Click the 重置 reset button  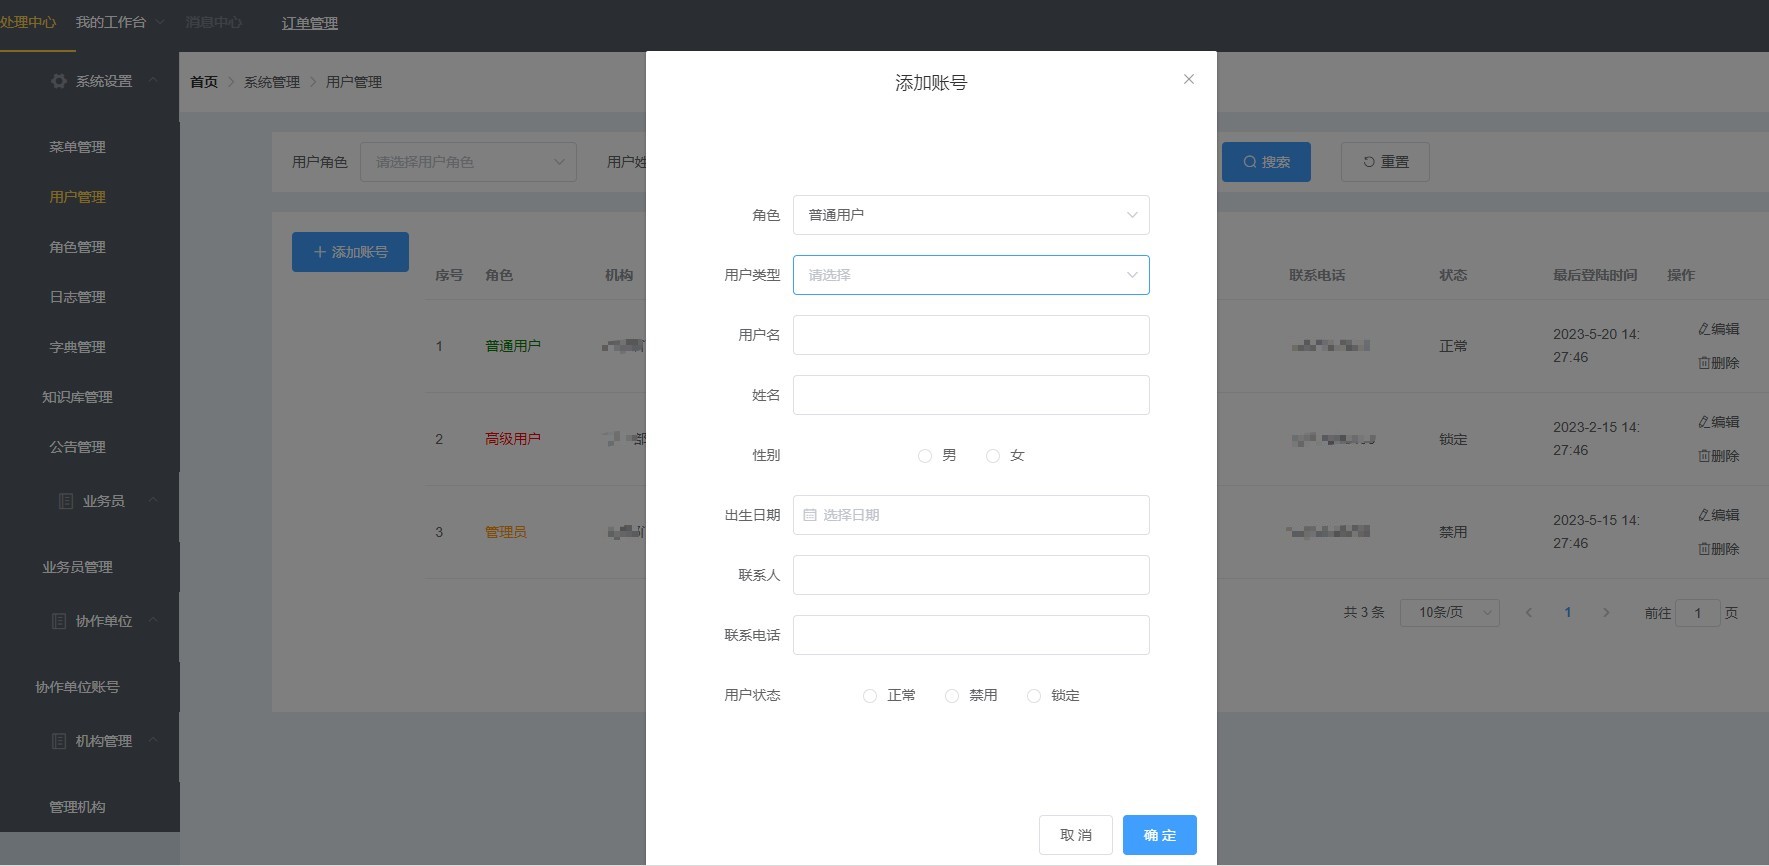(1385, 162)
